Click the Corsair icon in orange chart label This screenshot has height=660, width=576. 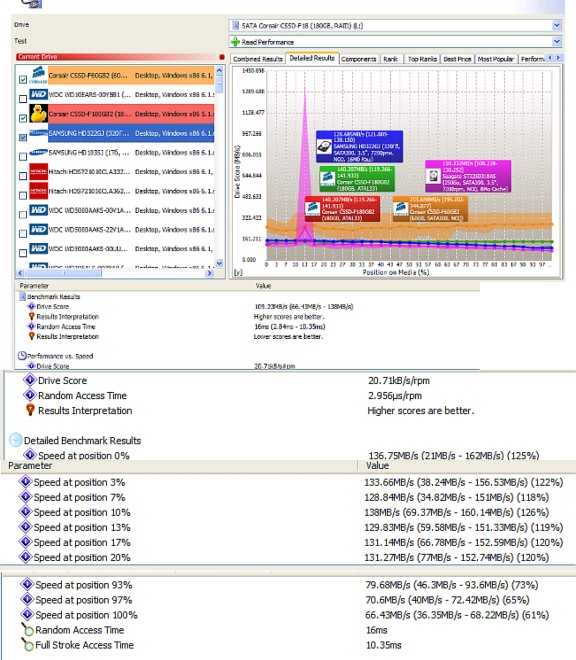click(x=401, y=208)
